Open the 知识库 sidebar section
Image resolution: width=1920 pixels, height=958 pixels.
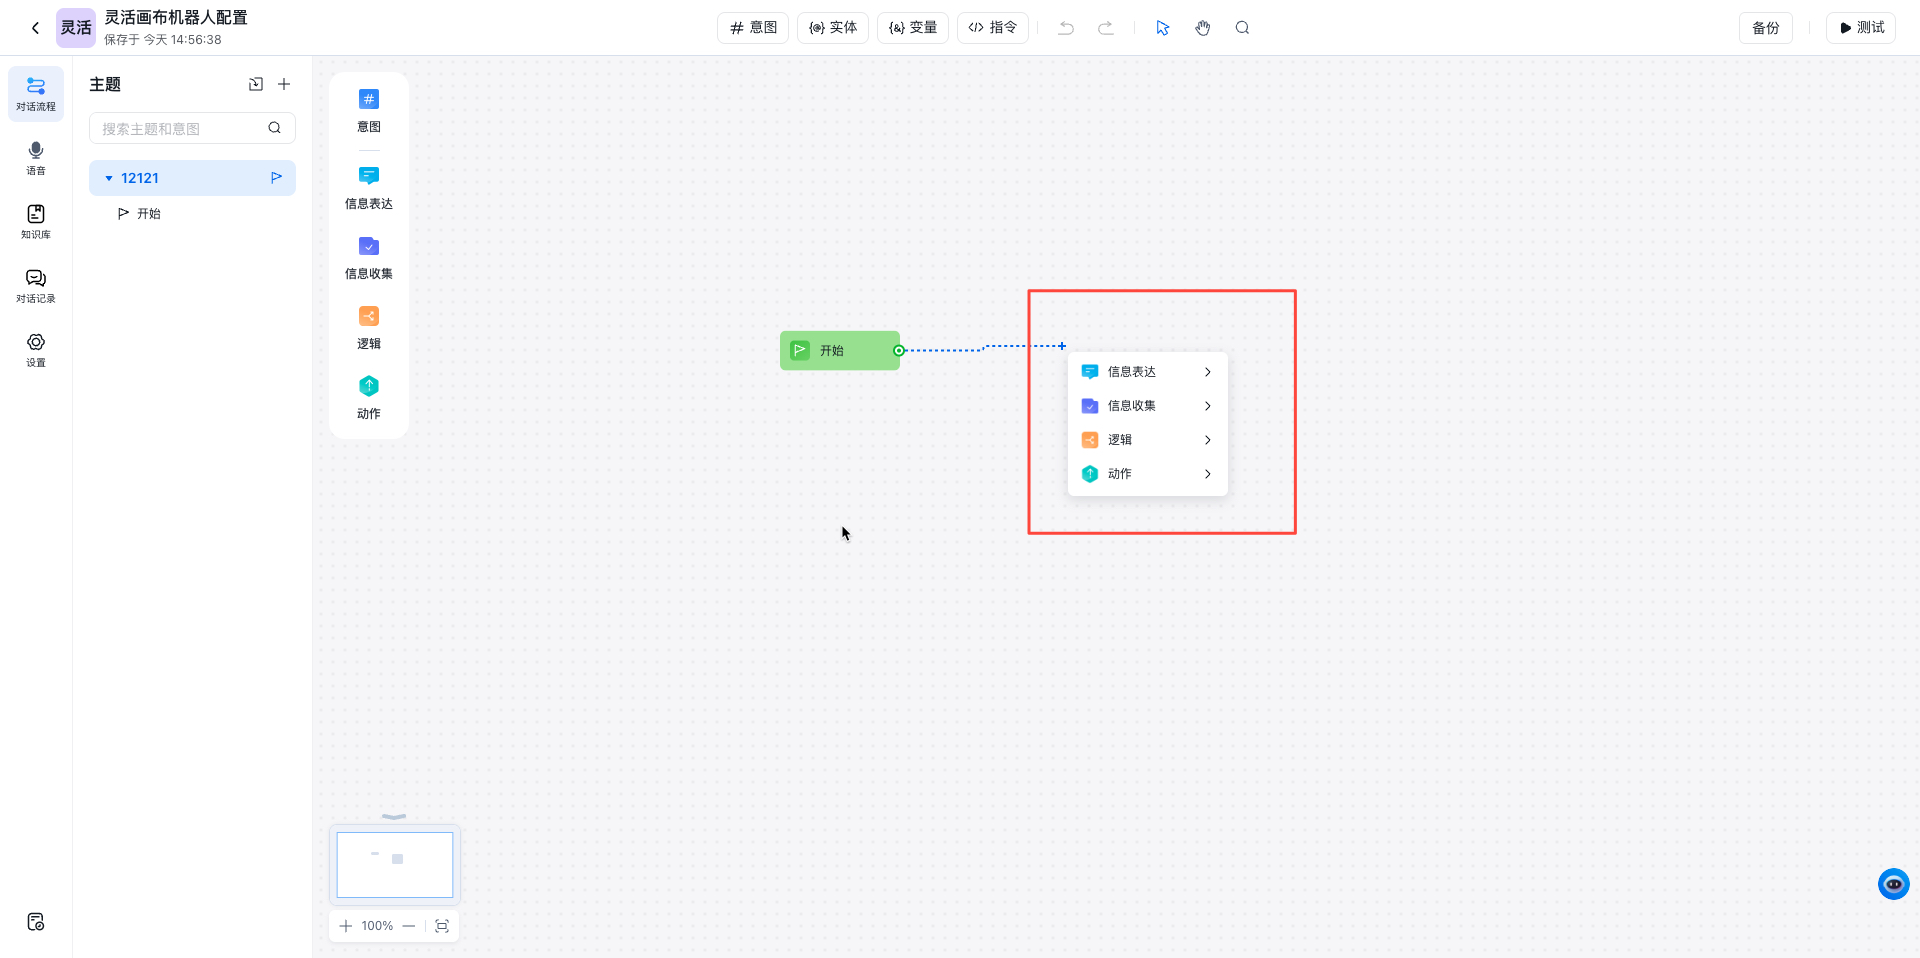click(x=36, y=222)
